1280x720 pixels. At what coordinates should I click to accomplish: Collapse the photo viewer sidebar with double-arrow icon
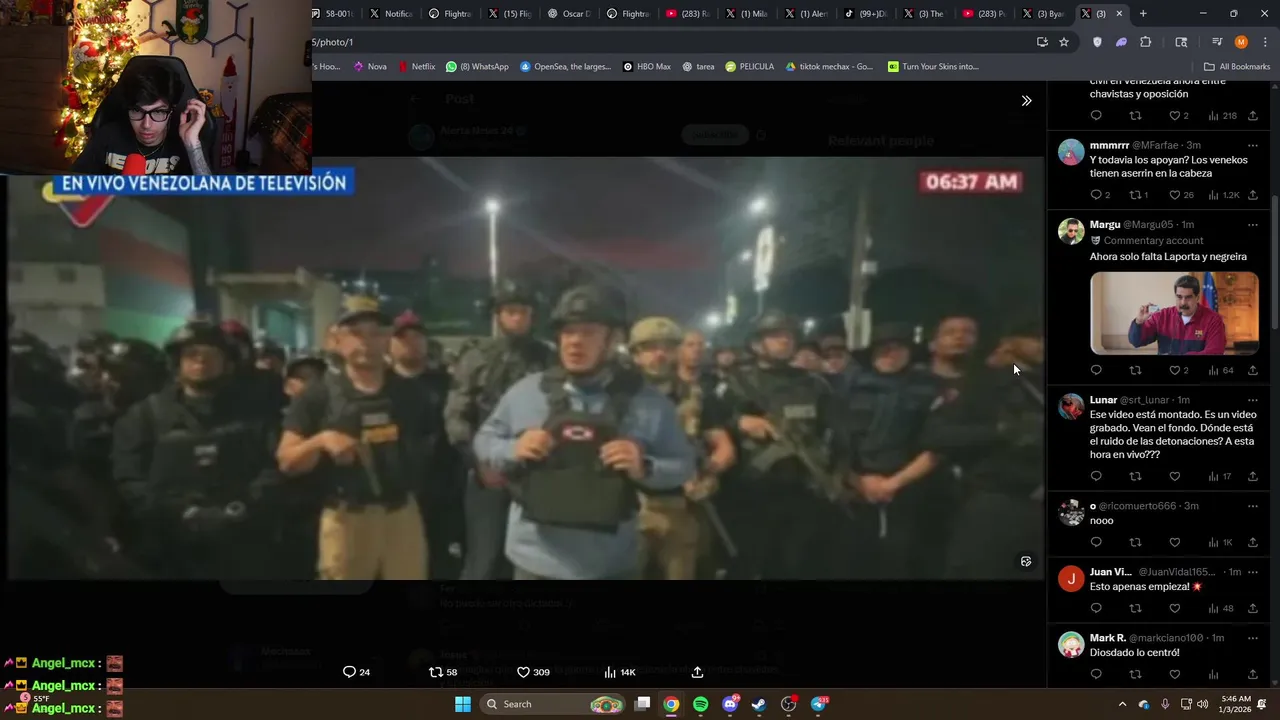pyautogui.click(x=1026, y=101)
